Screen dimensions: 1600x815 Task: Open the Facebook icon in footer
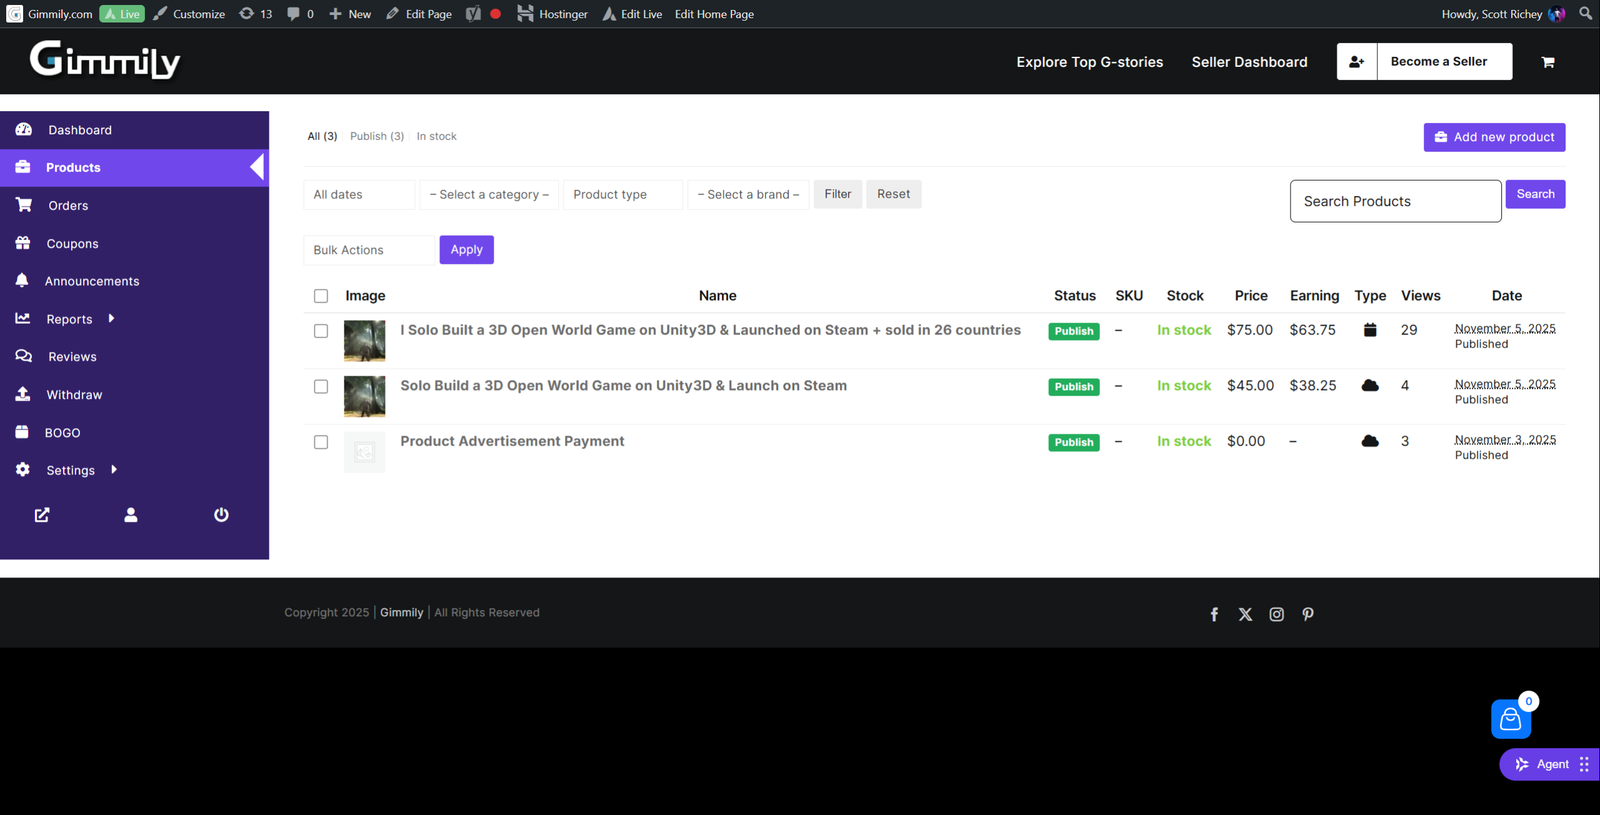[x=1214, y=614]
